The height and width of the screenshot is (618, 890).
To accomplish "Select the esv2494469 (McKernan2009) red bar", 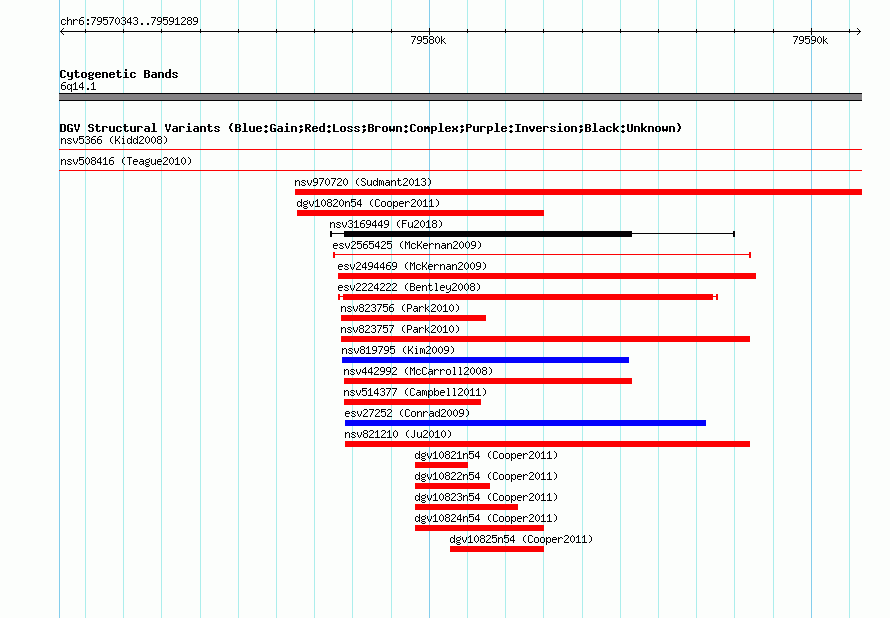I will coord(547,276).
